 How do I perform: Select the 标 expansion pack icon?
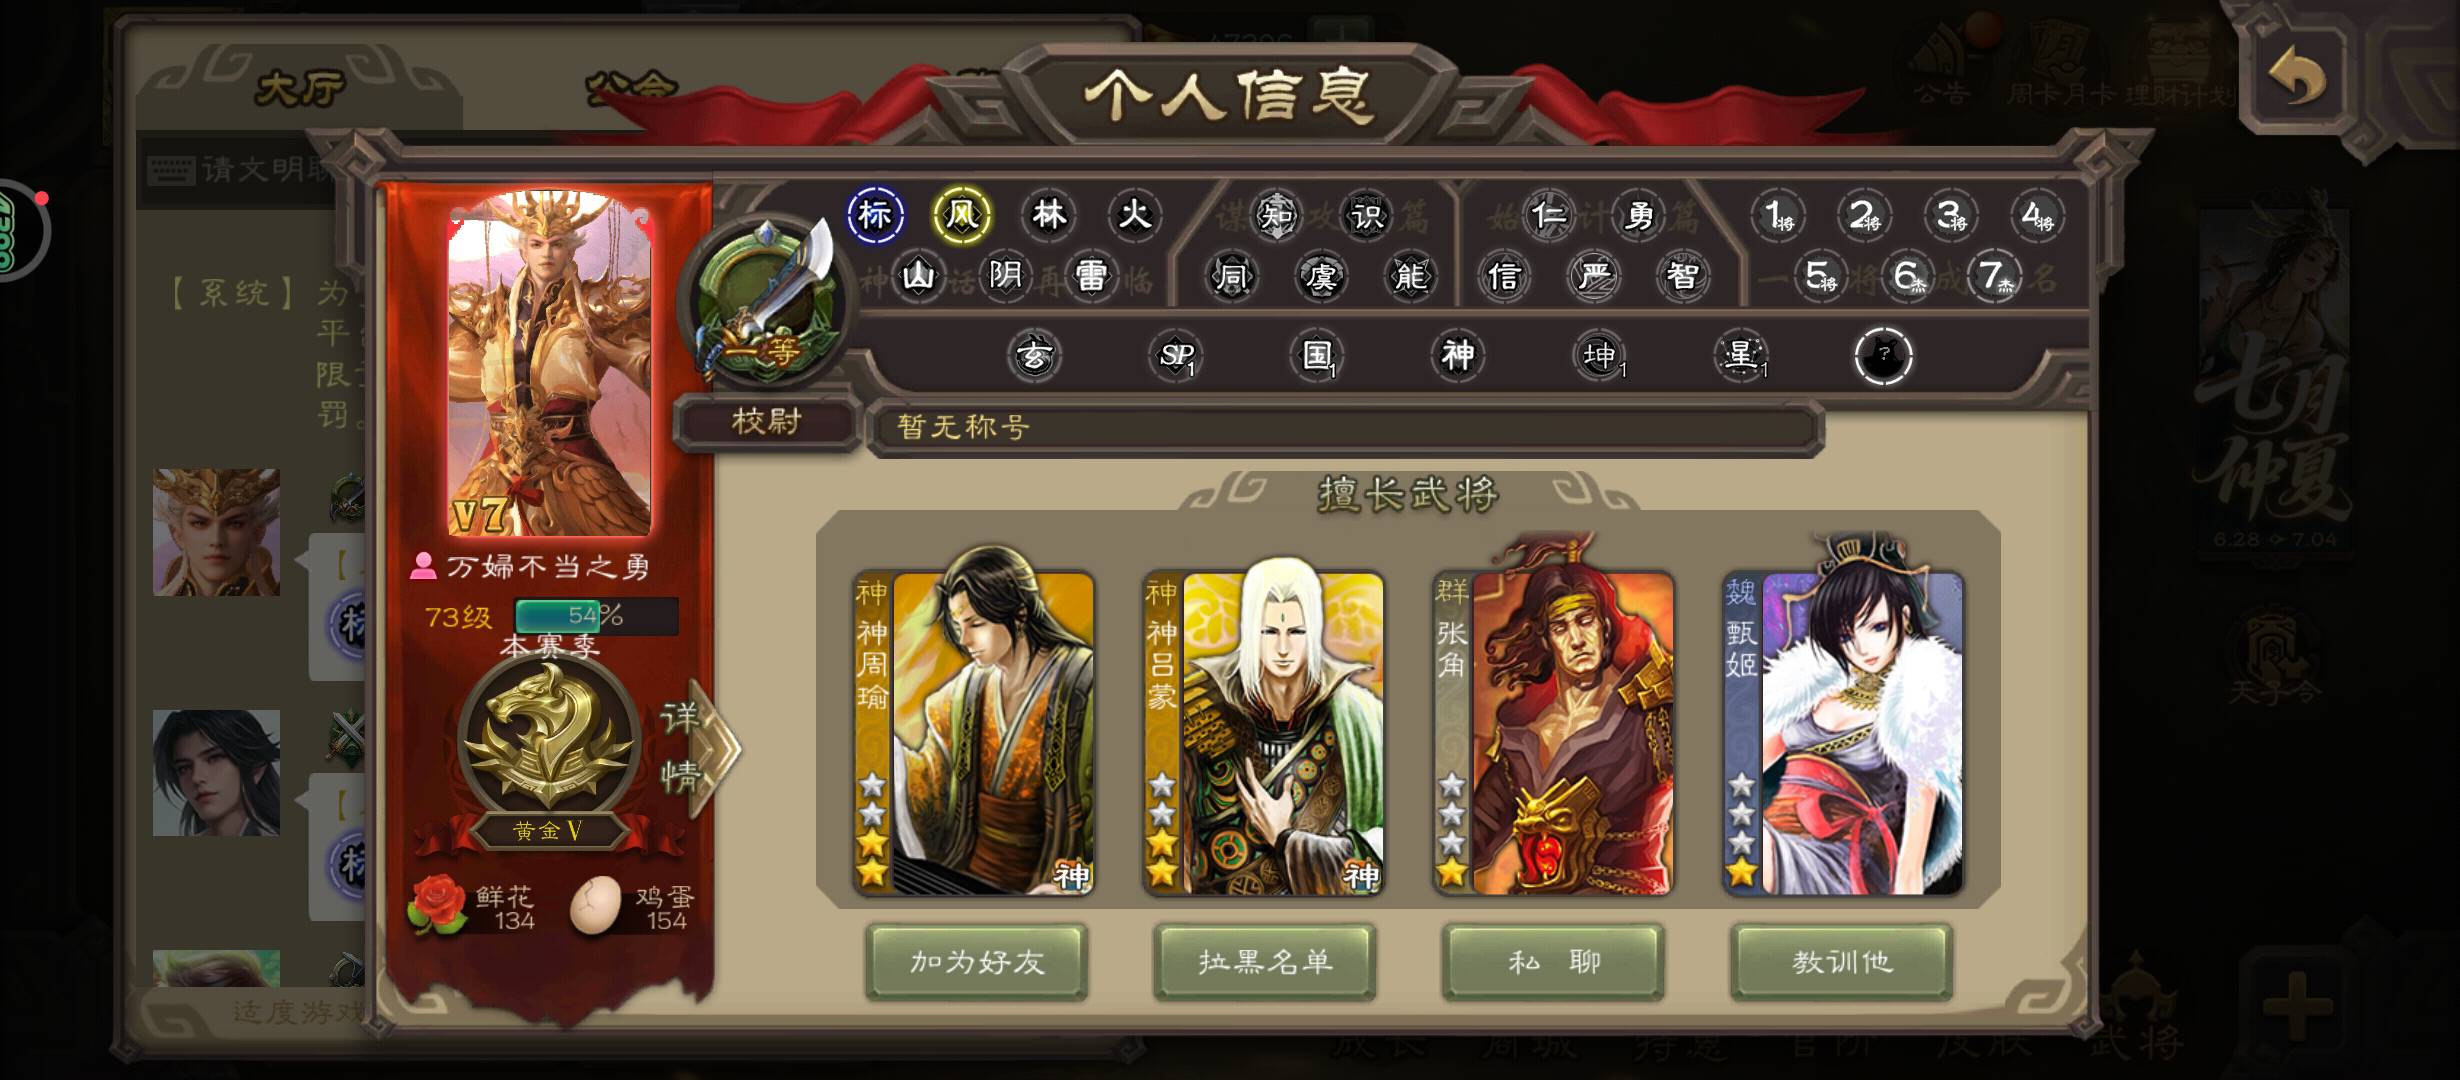tap(875, 215)
